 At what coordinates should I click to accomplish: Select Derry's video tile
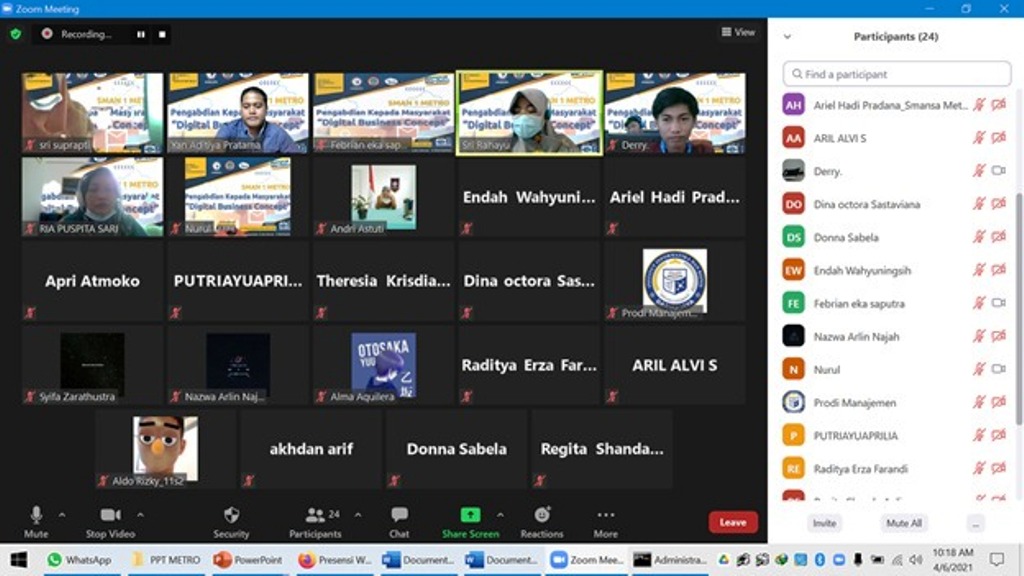tap(675, 113)
